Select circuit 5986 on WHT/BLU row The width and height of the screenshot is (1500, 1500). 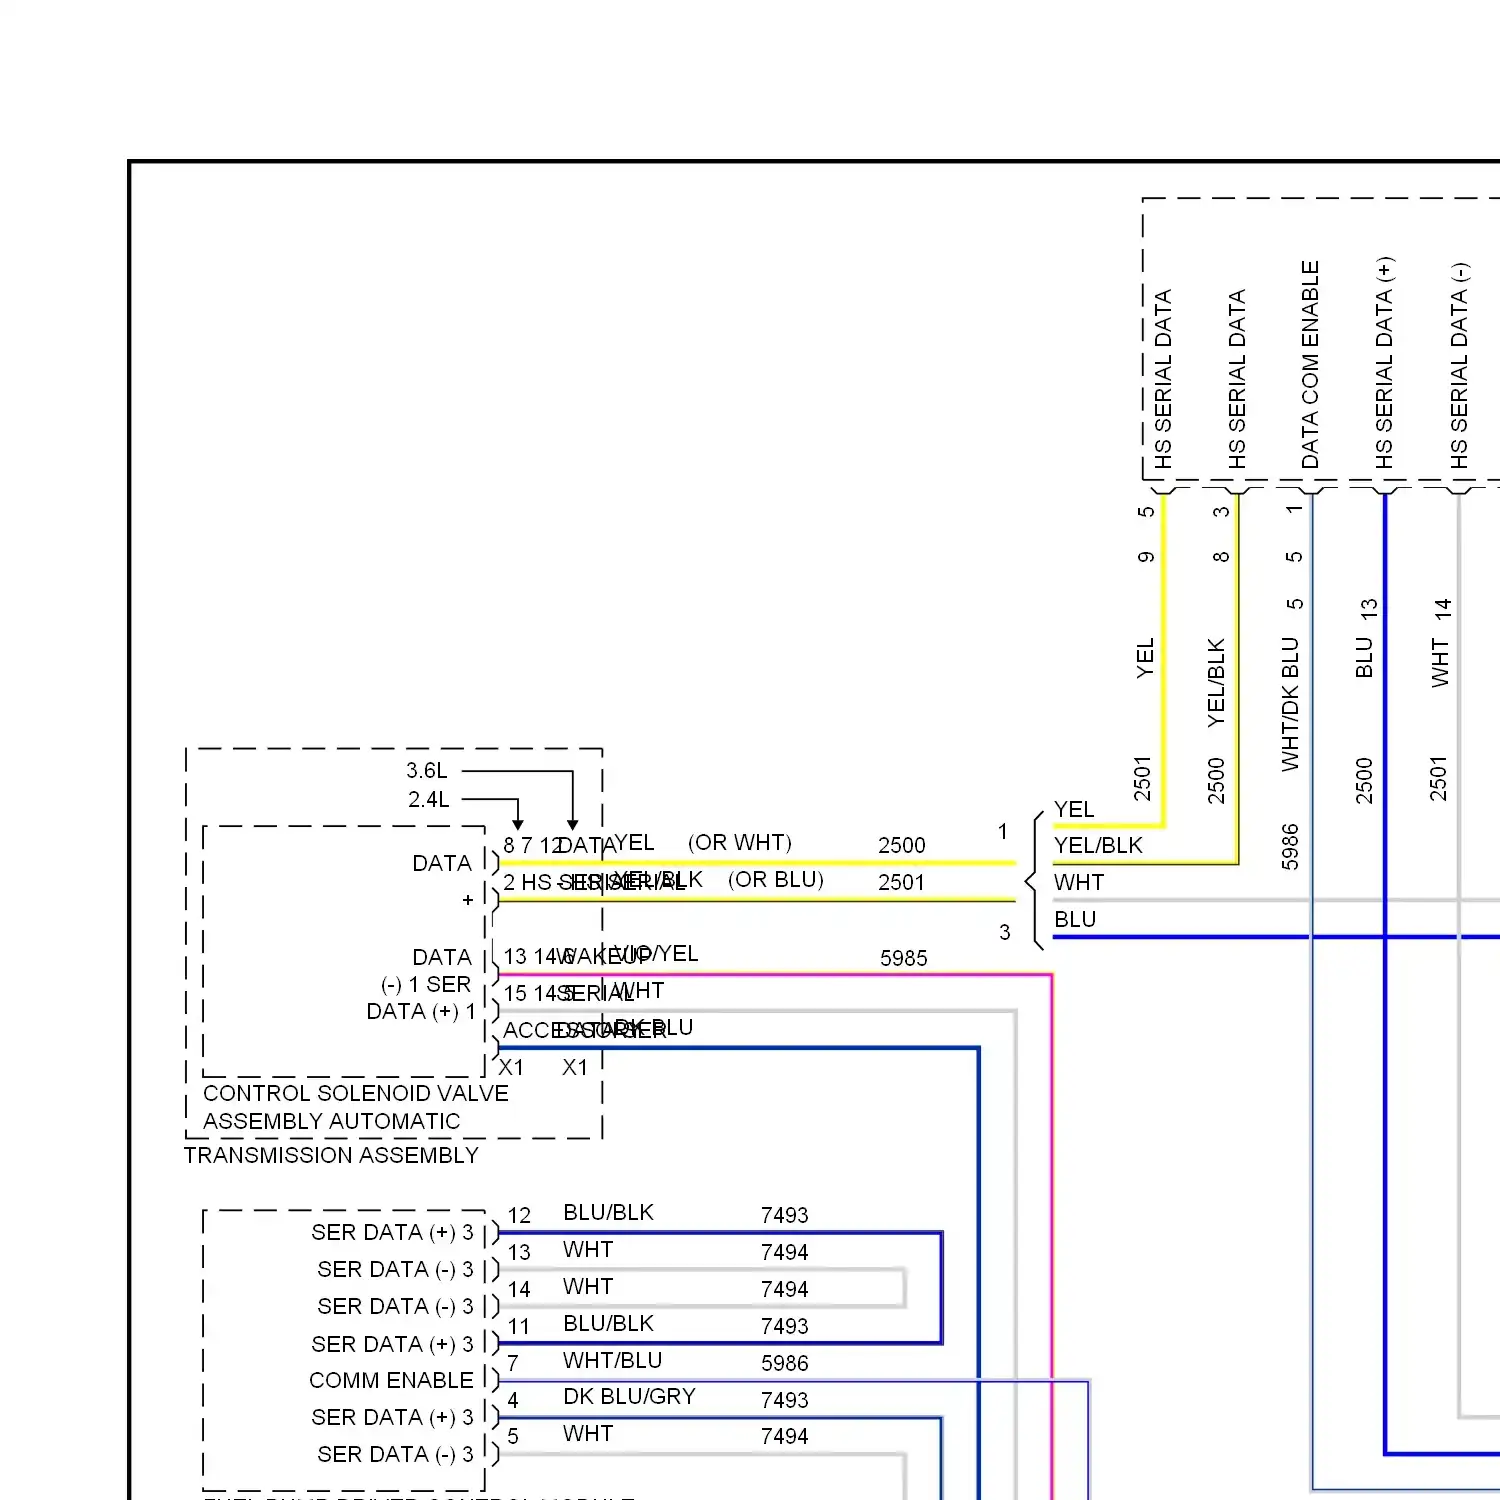784,1363
